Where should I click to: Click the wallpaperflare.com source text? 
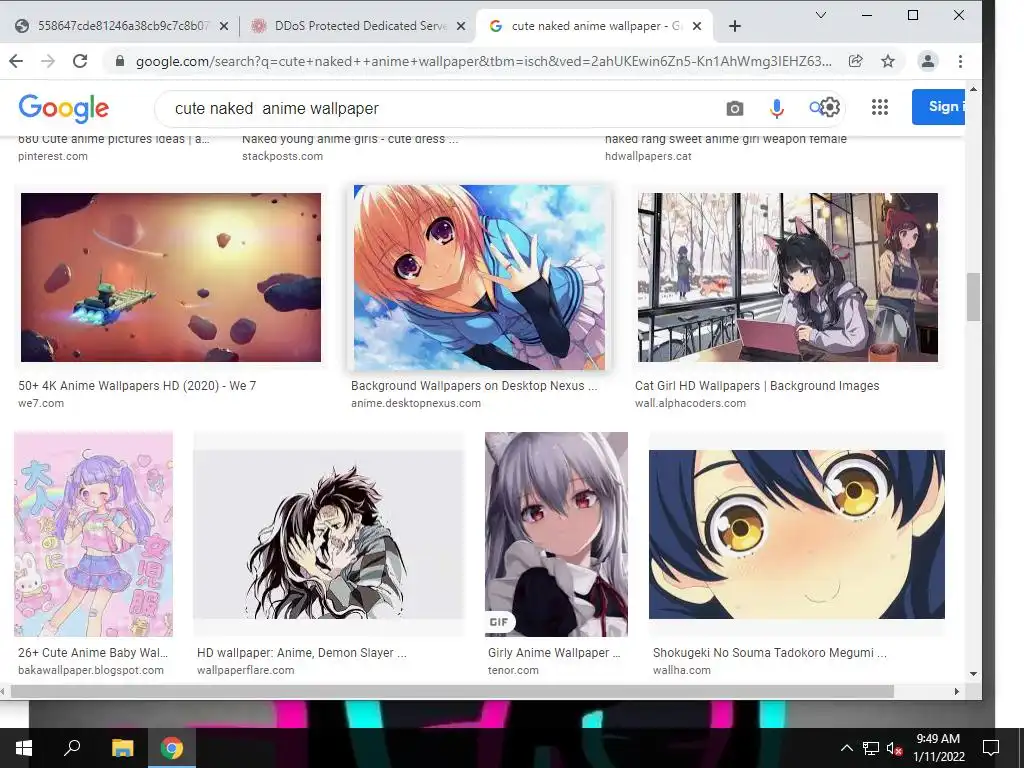click(x=246, y=671)
